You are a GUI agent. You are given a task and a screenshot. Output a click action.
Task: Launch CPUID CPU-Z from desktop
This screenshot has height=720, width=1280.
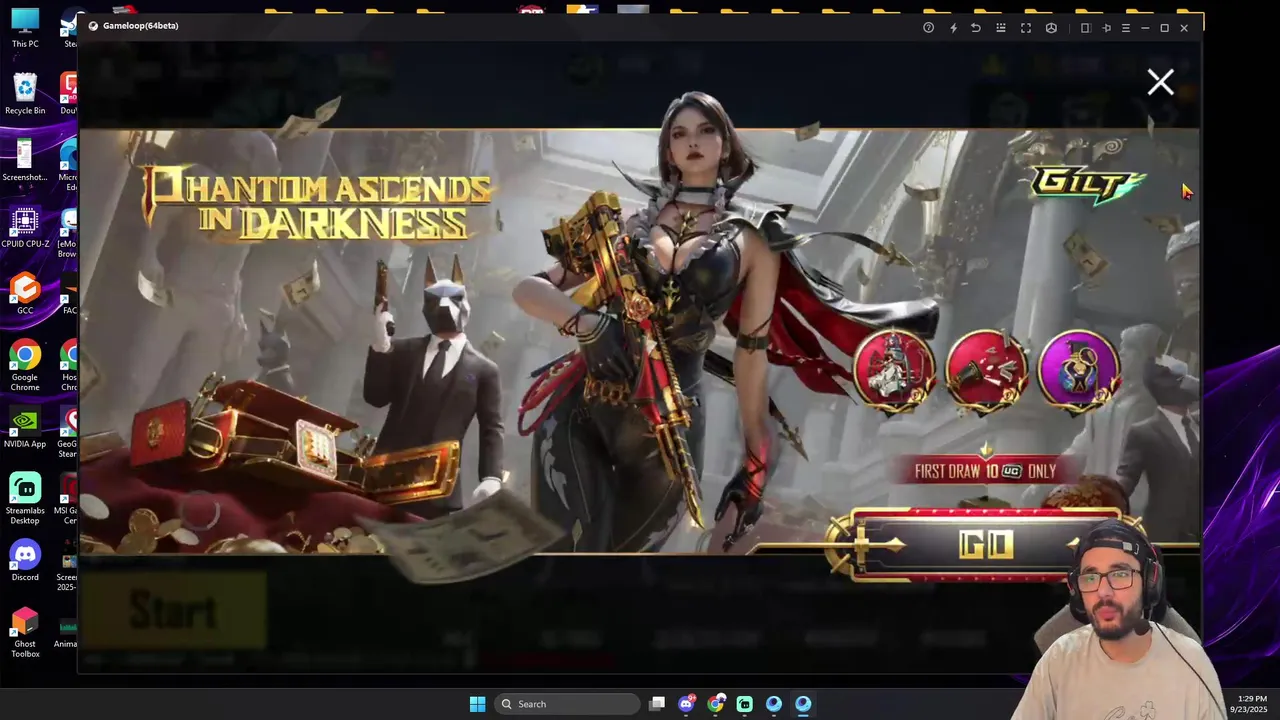coord(25,228)
